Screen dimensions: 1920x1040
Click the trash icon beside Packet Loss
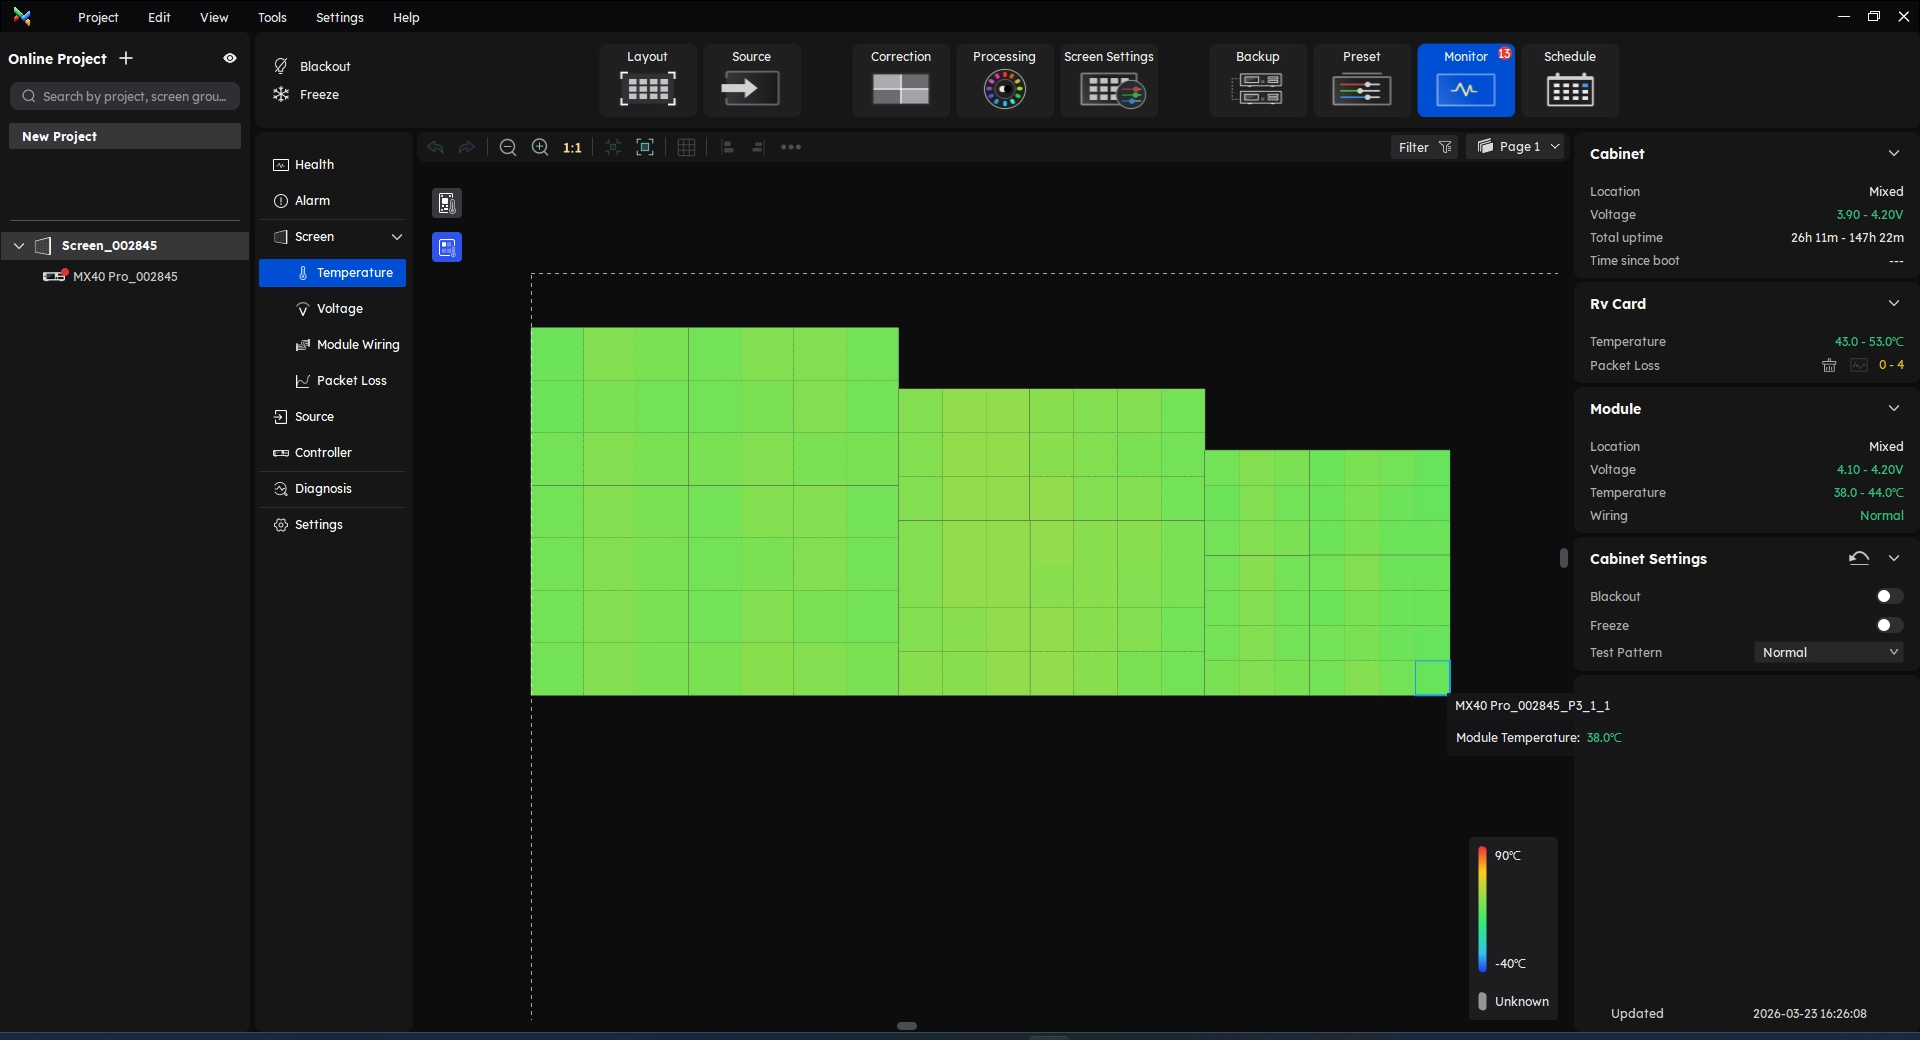1829,366
